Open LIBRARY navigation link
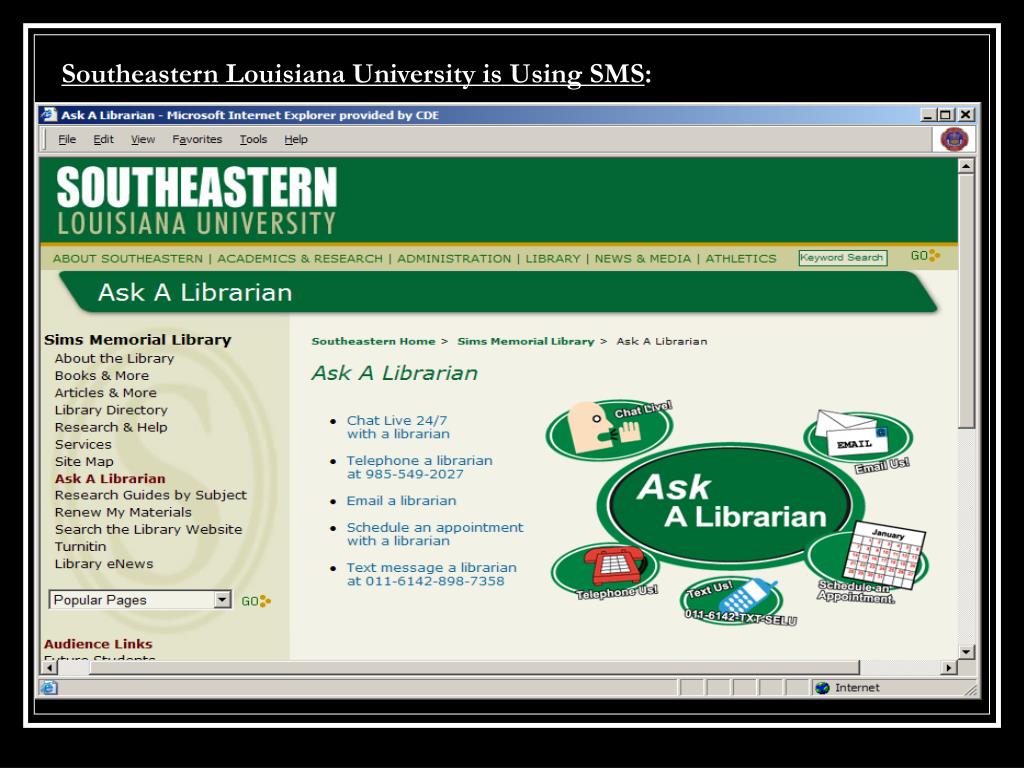 tap(552, 259)
